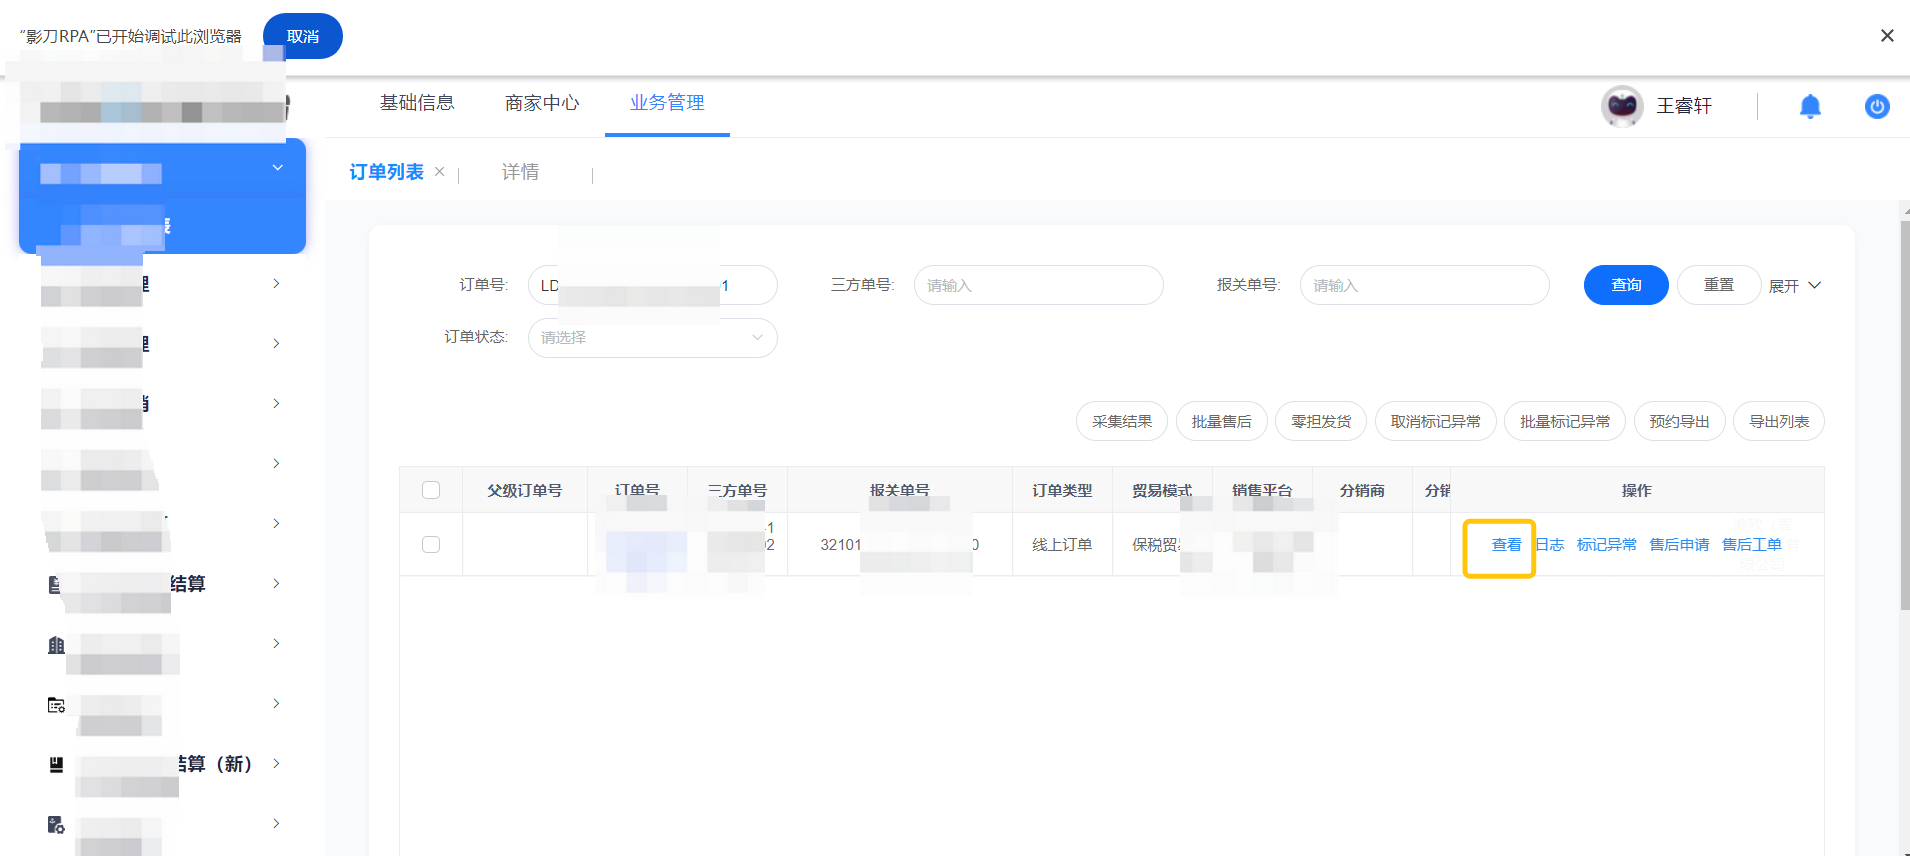Screen dimensions: 1910x856
Task: Click the user avatar image
Action: (1621, 106)
